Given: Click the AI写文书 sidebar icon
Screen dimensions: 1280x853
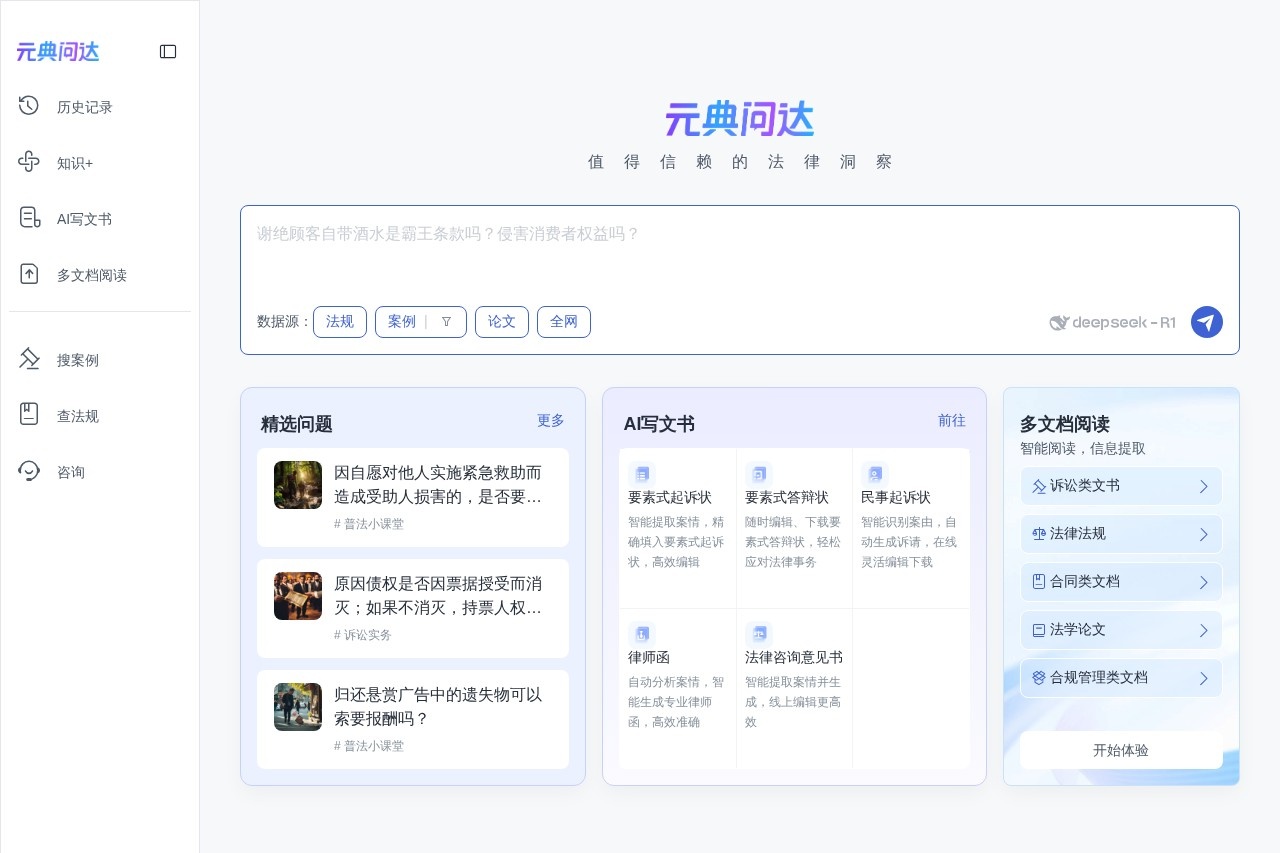Looking at the screenshot, I should [x=29, y=218].
